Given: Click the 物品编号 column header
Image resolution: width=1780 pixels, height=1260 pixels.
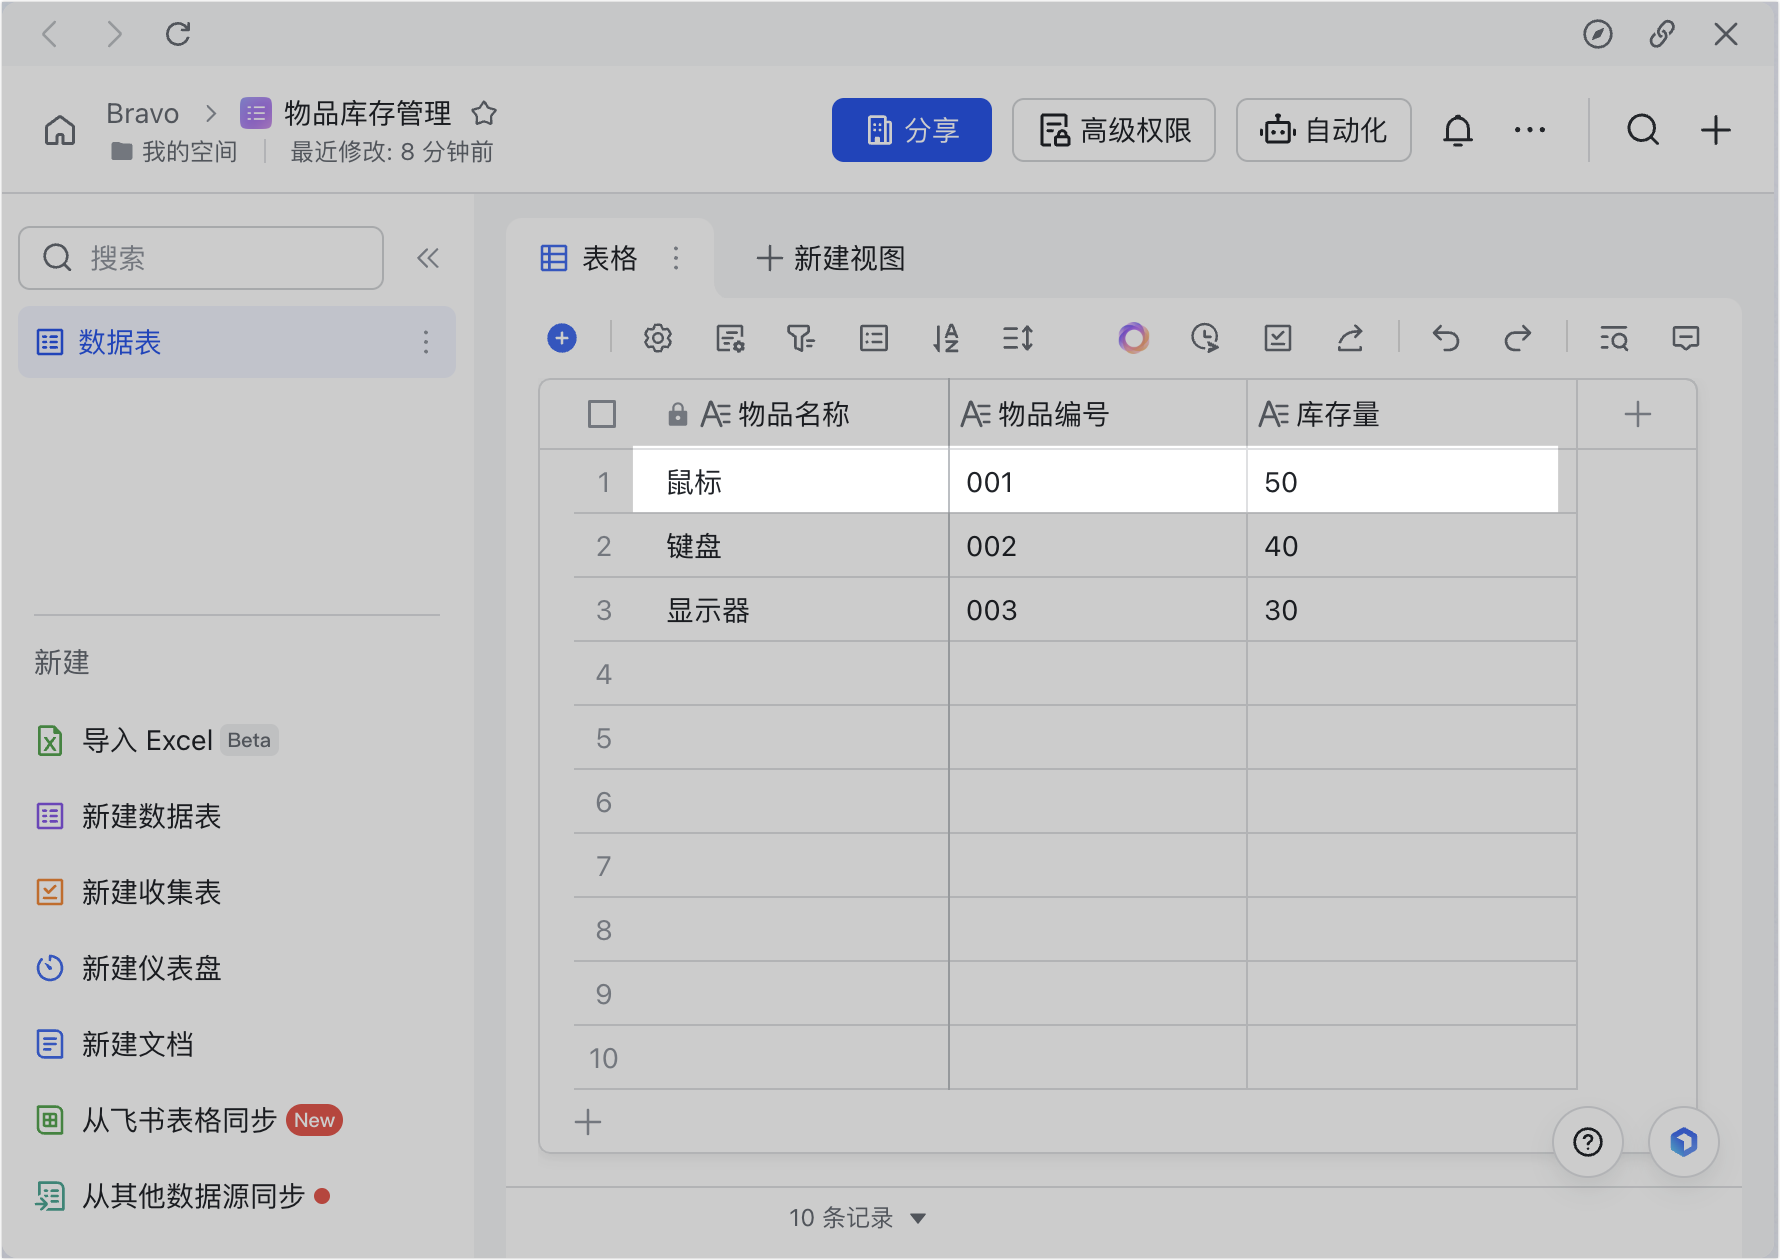Looking at the screenshot, I should click(x=1098, y=414).
